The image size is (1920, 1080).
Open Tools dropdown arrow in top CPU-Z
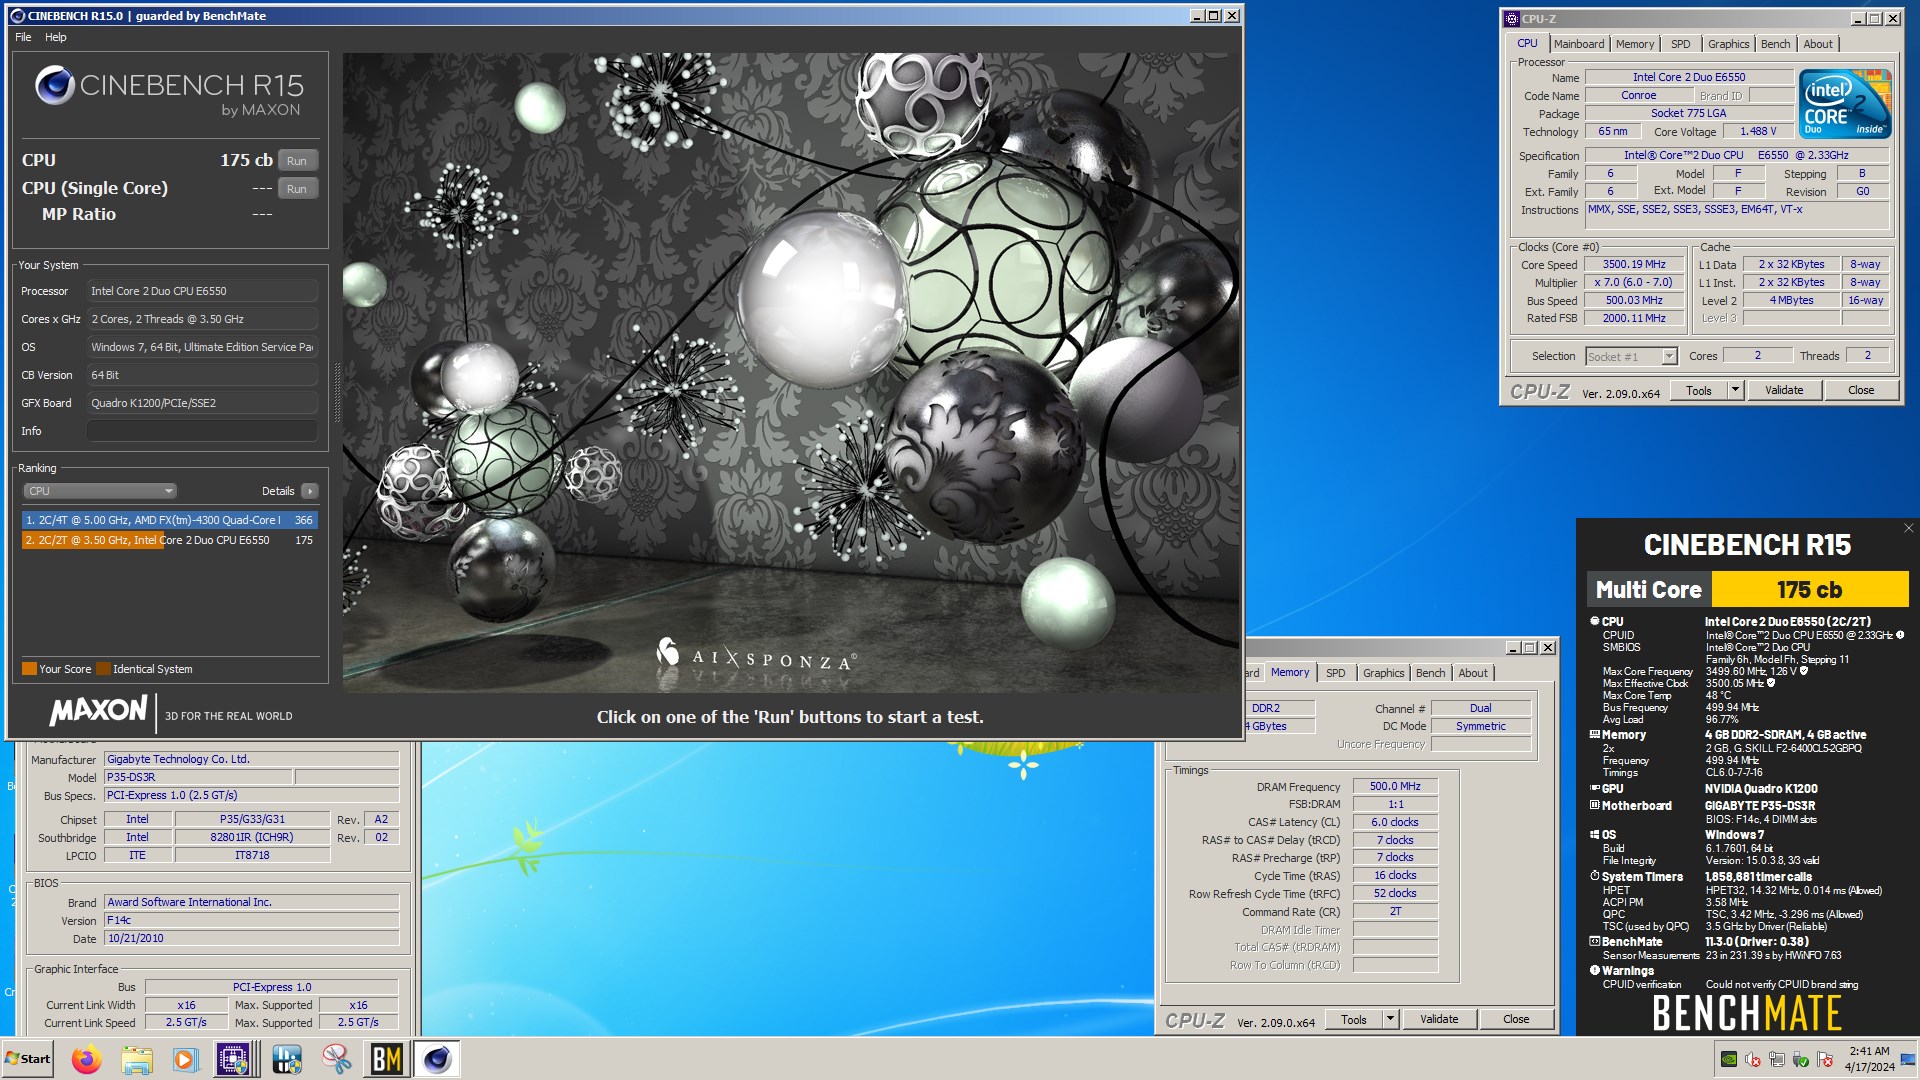coord(1735,390)
